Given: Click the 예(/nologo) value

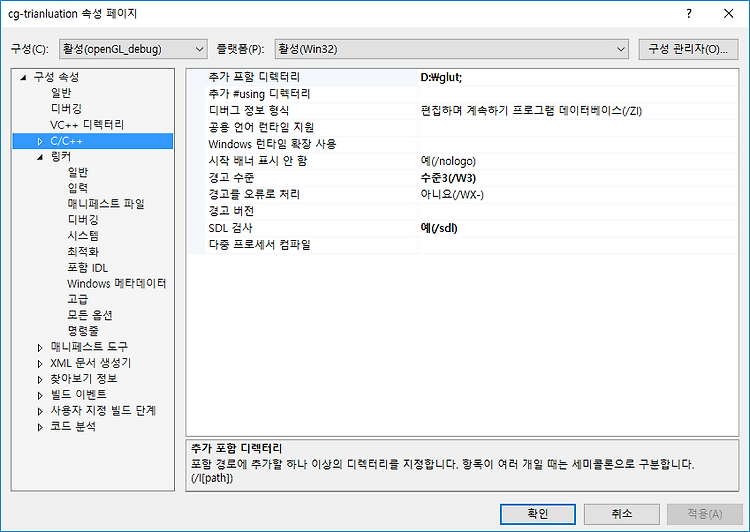Looking at the screenshot, I should pyautogui.click(x=448, y=161).
